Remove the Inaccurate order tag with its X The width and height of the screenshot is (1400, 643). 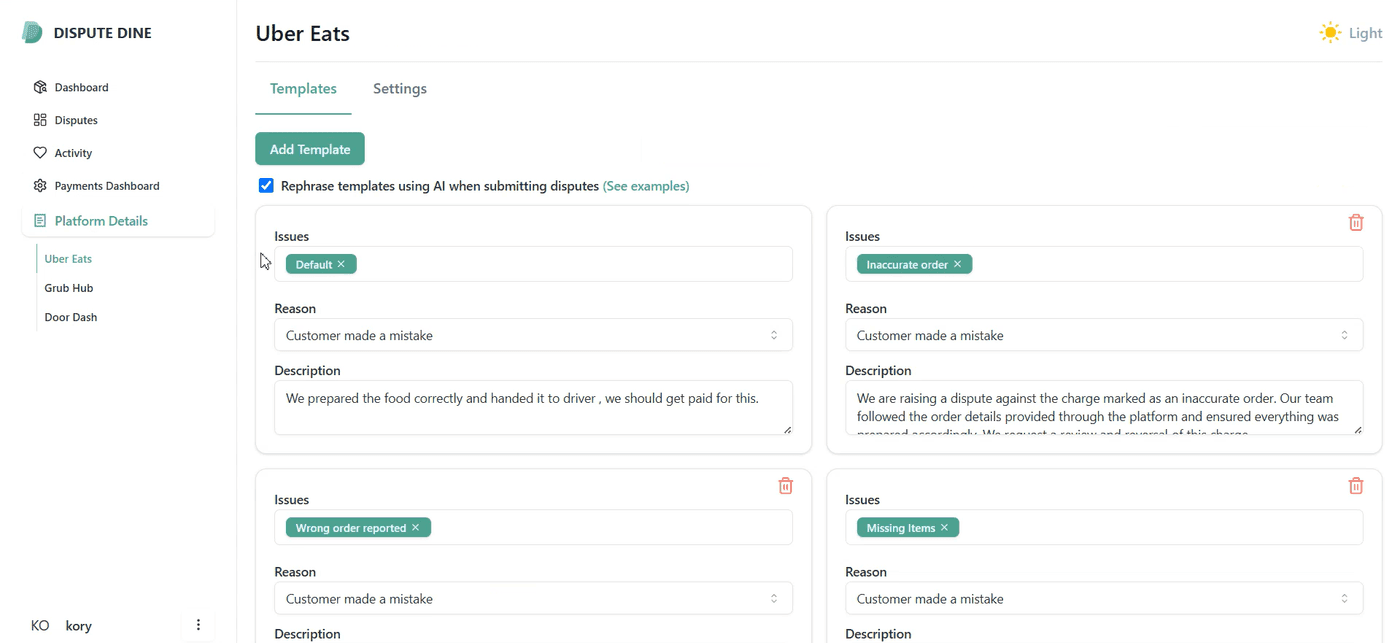click(x=957, y=264)
